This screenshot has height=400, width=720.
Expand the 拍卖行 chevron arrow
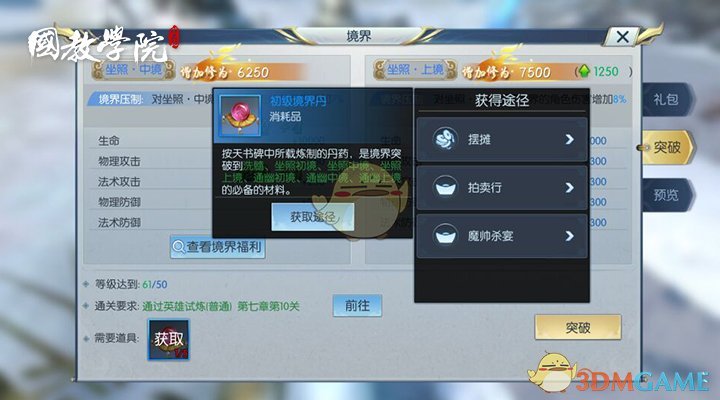click(x=569, y=187)
